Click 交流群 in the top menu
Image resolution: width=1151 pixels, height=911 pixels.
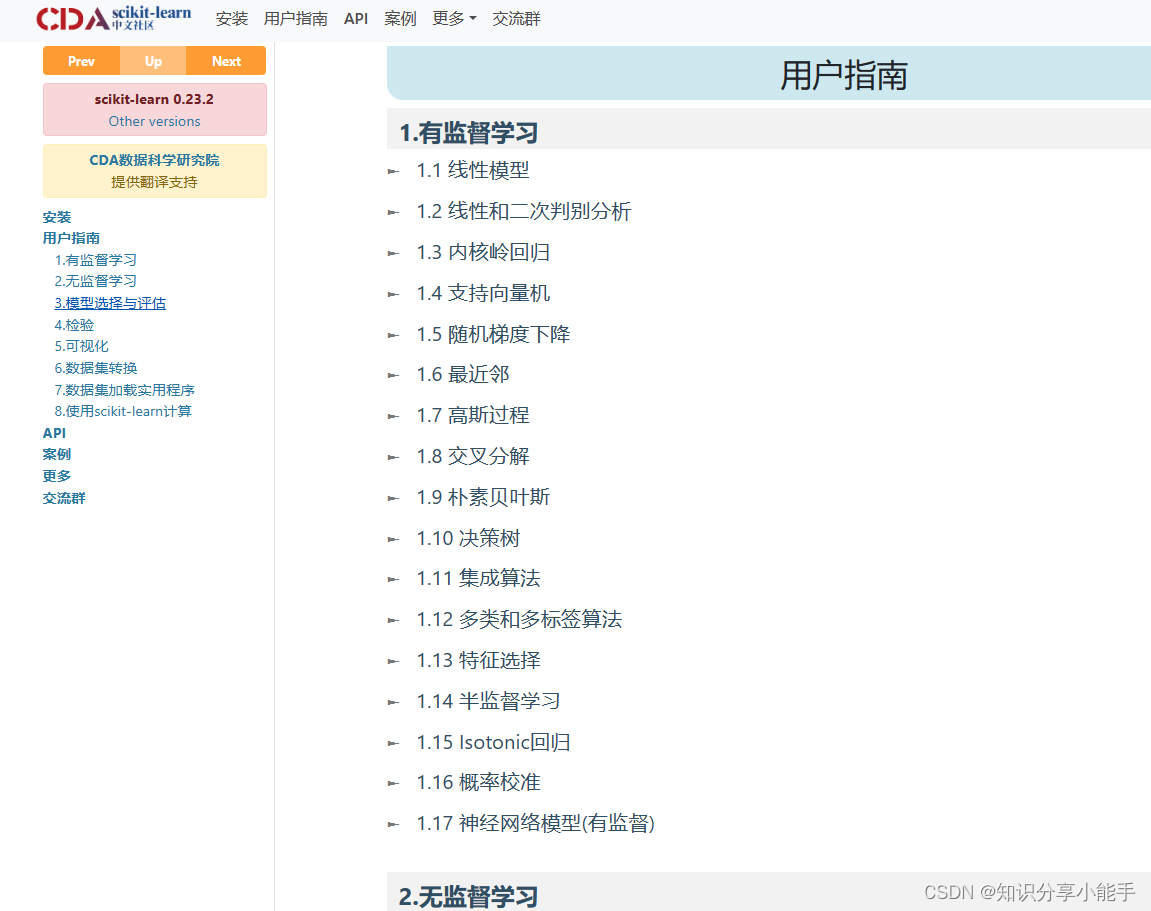click(x=516, y=18)
